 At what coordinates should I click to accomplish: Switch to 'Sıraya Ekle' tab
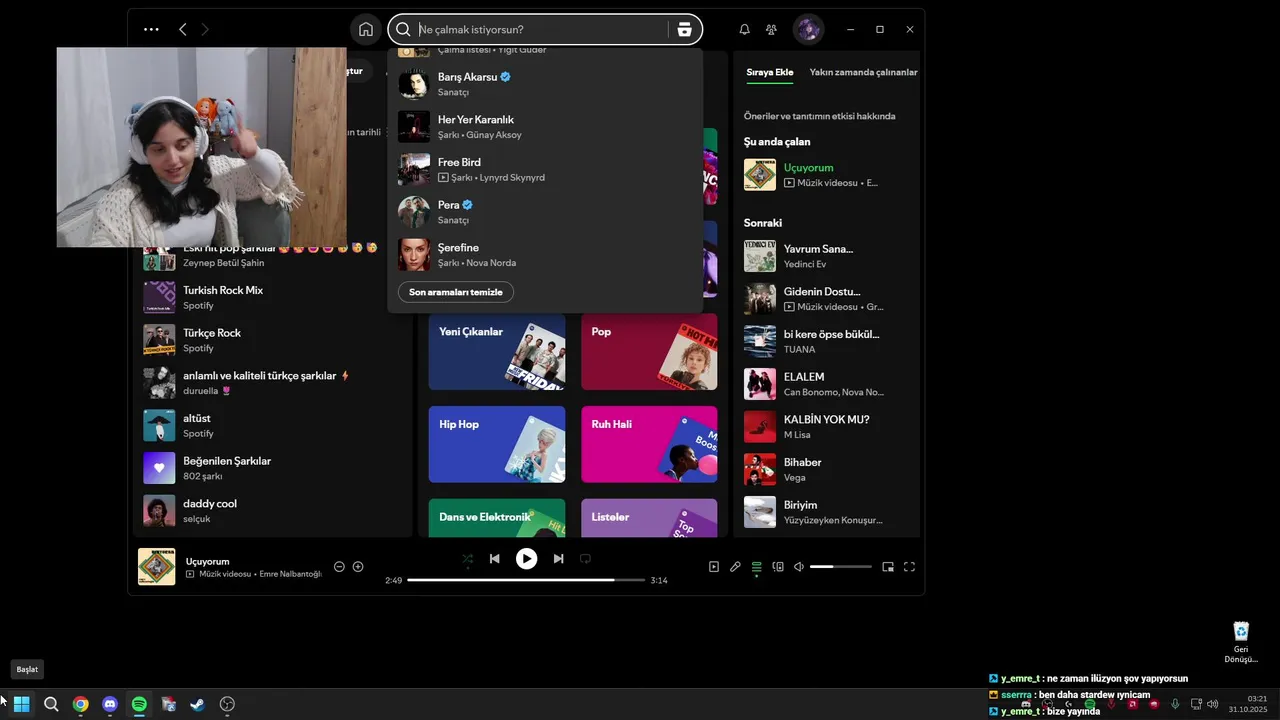click(x=770, y=72)
